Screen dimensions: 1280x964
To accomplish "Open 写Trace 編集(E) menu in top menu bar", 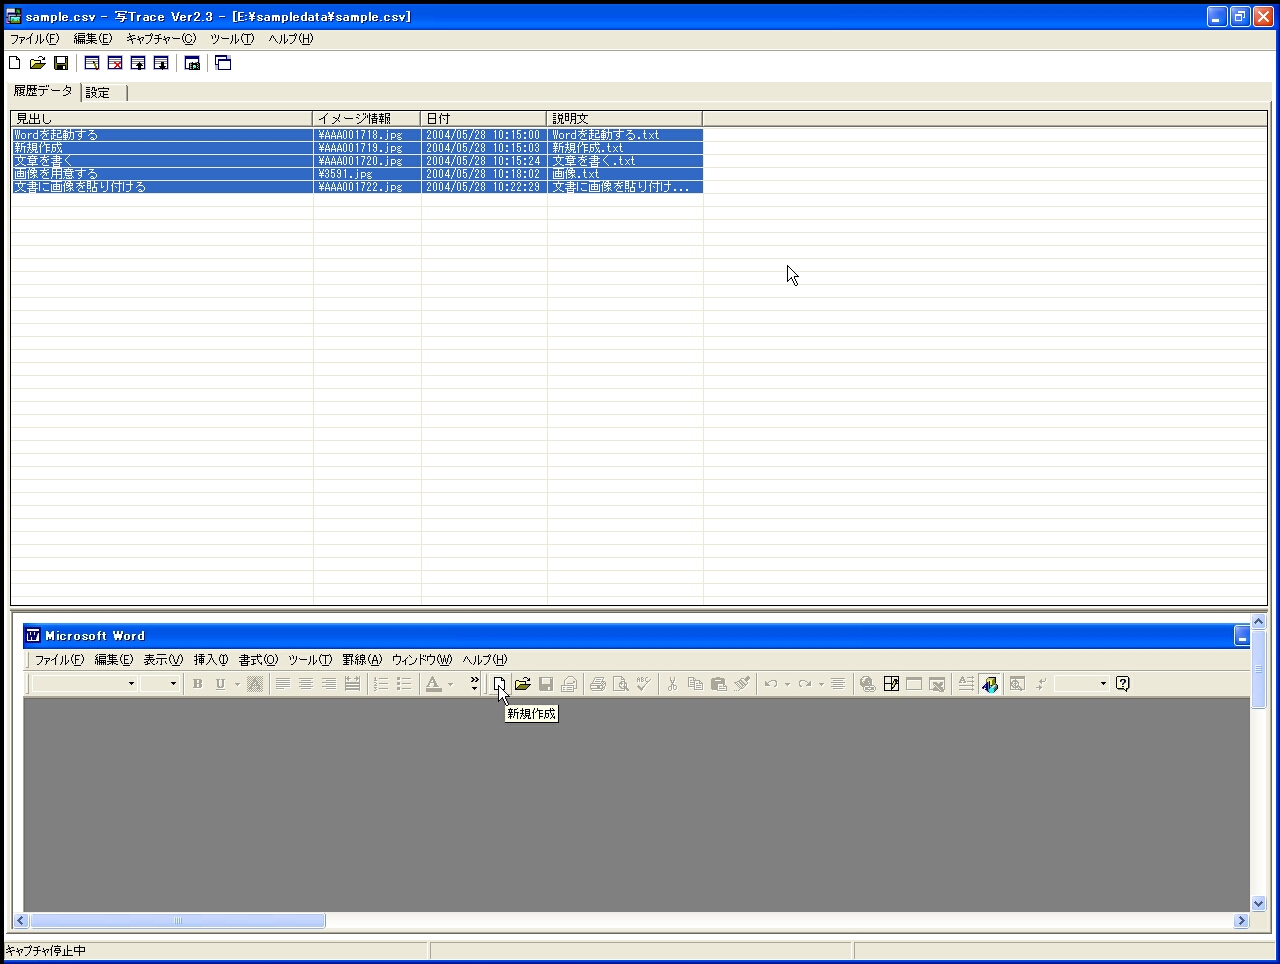I will pyautogui.click(x=93, y=39).
